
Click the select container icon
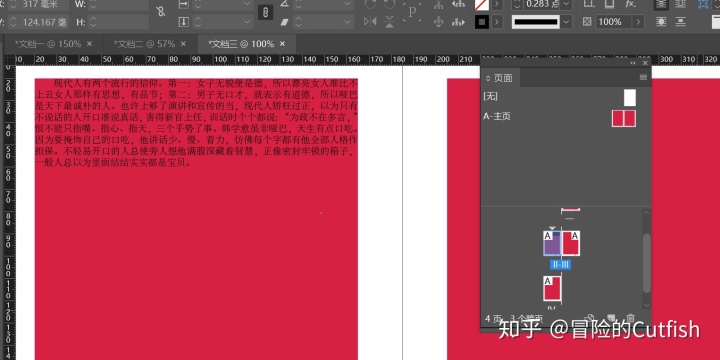pyautogui.click(x=439, y=4)
